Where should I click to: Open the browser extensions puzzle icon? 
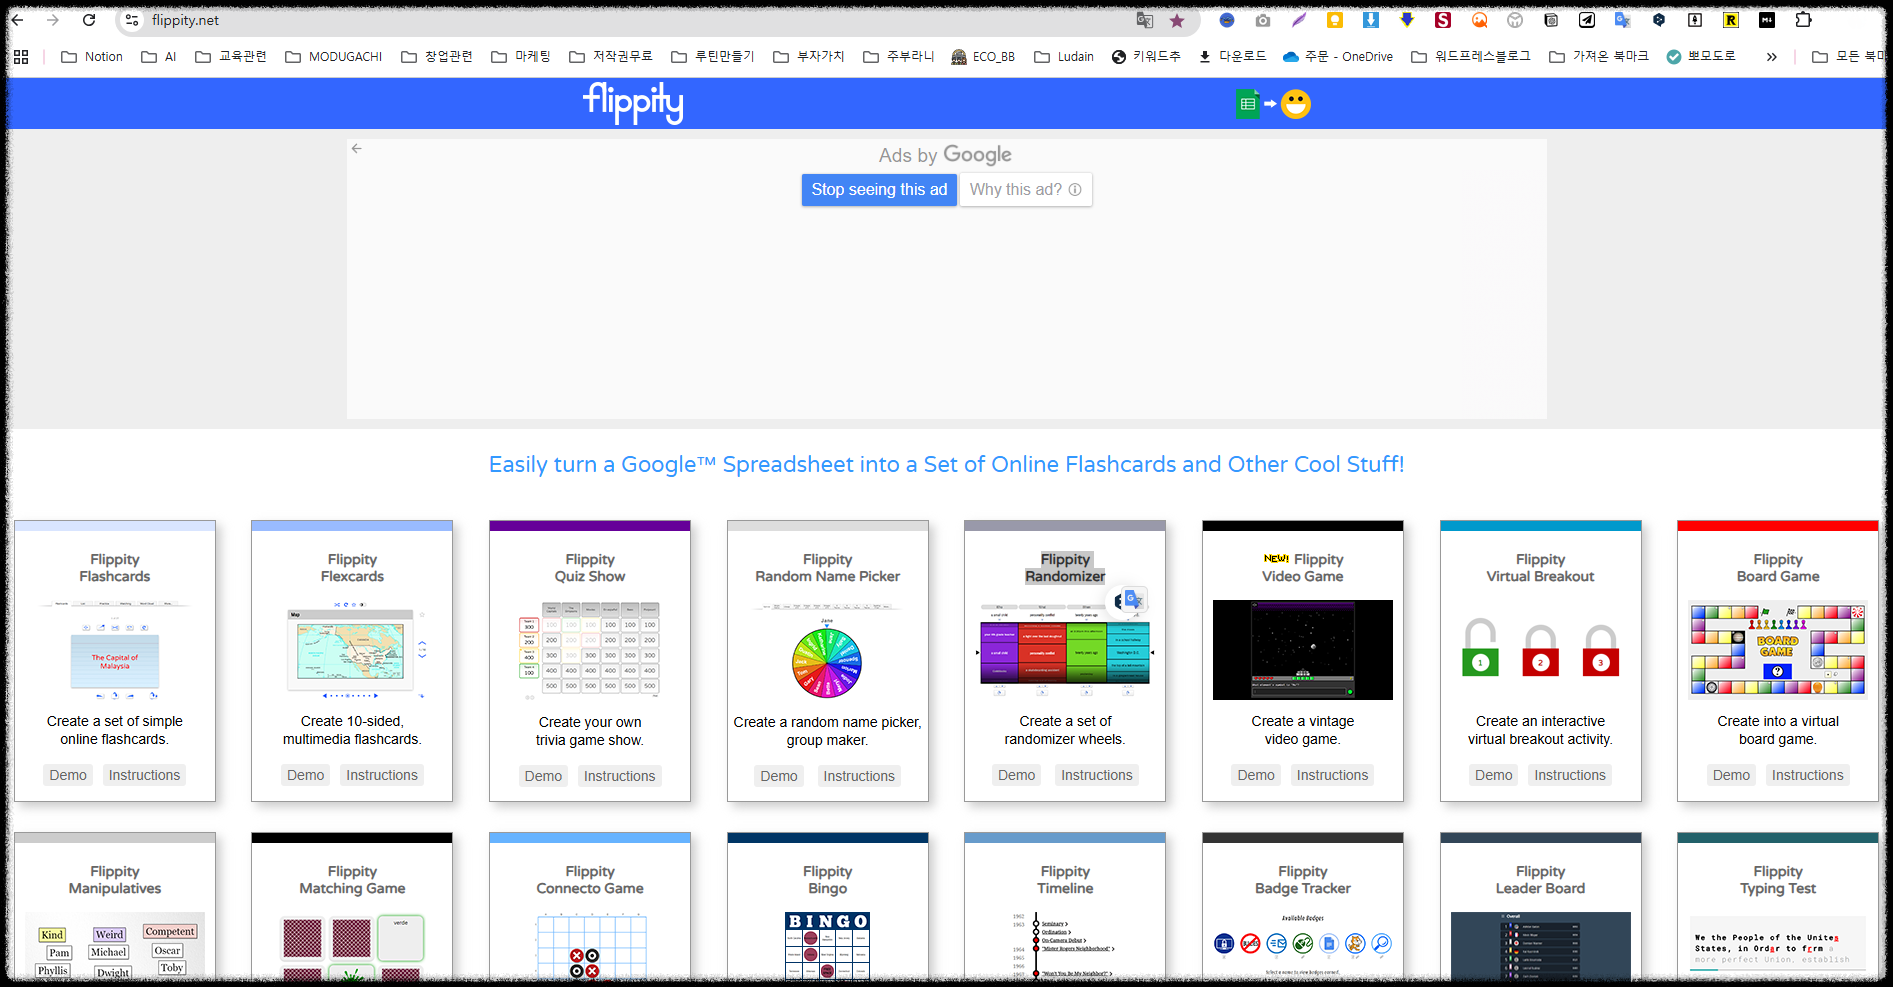1803,19
